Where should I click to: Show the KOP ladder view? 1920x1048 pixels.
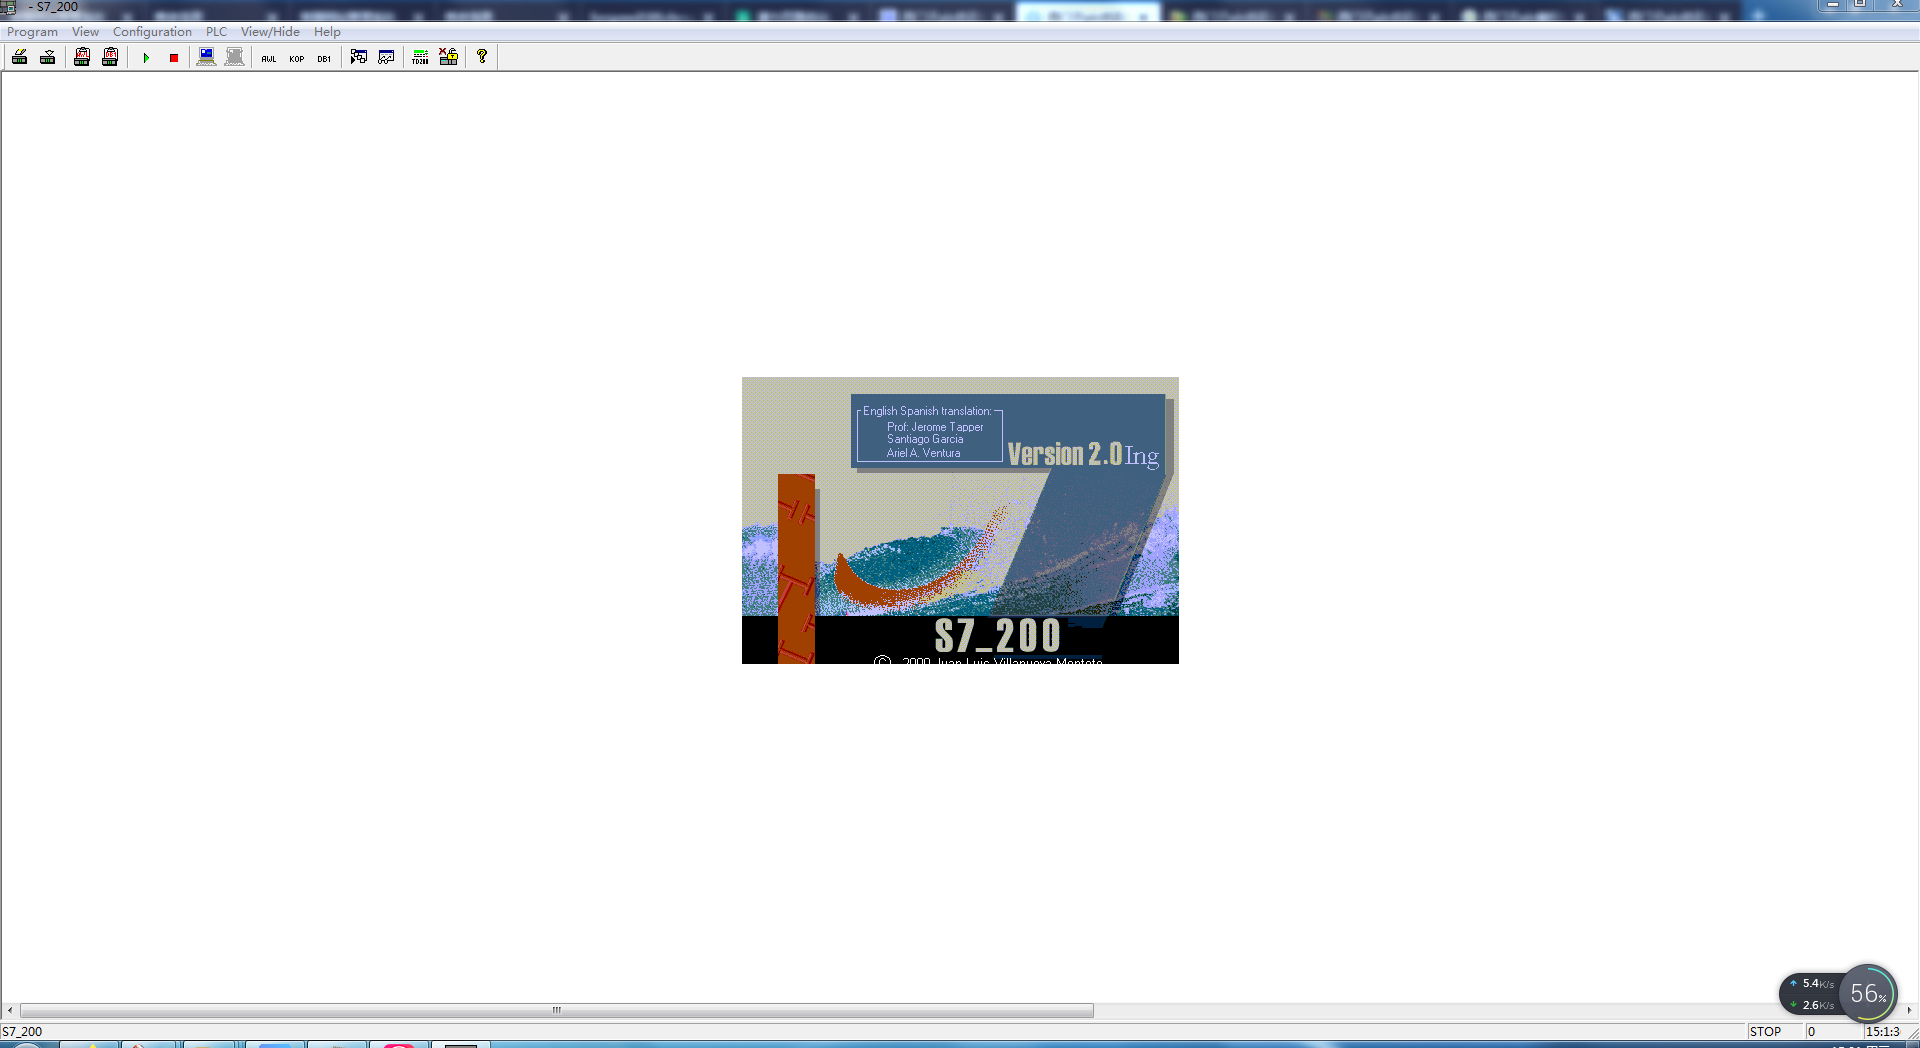coord(297,58)
